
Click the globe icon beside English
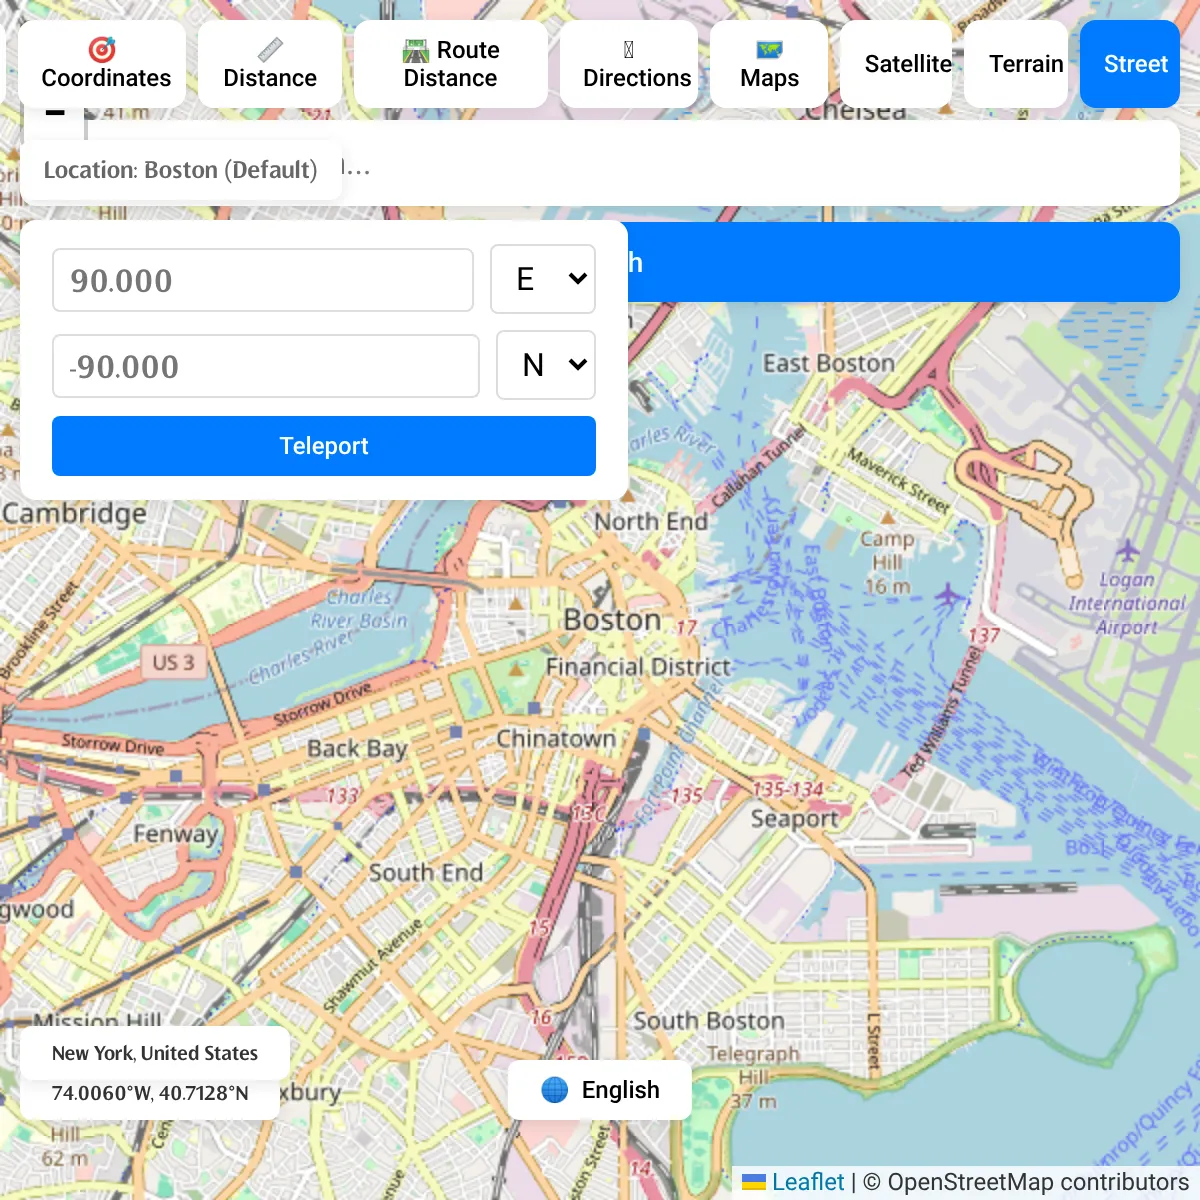click(x=555, y=1090)
